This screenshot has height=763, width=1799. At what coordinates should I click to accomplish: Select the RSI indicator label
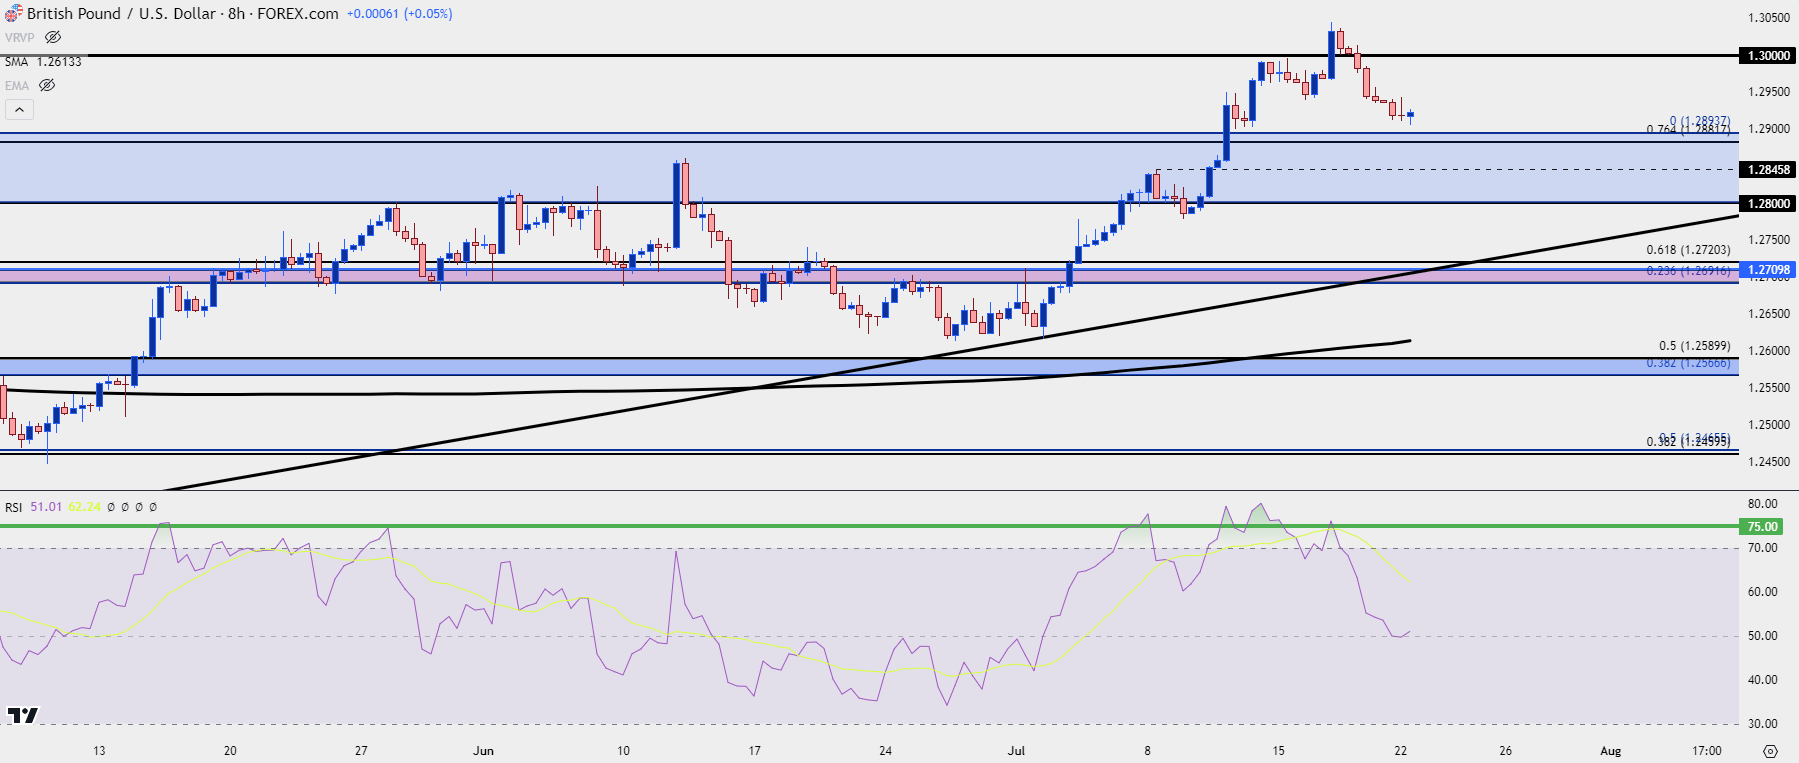pyautogui.click(x=13, y=507)
